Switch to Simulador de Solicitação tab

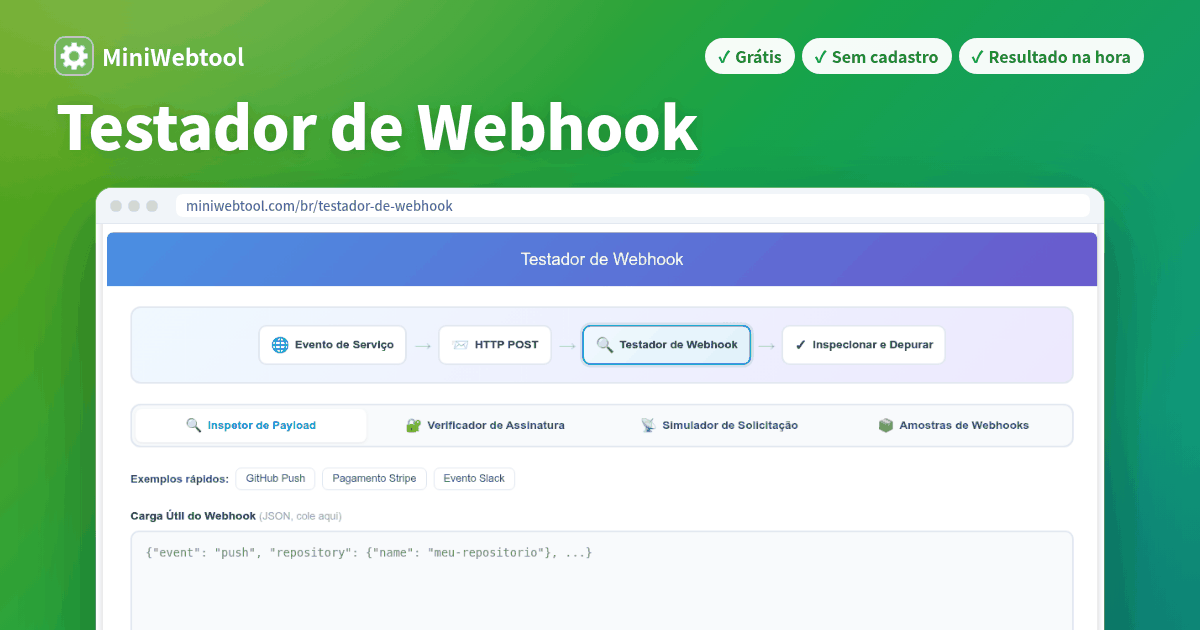(x=719, y=425)
